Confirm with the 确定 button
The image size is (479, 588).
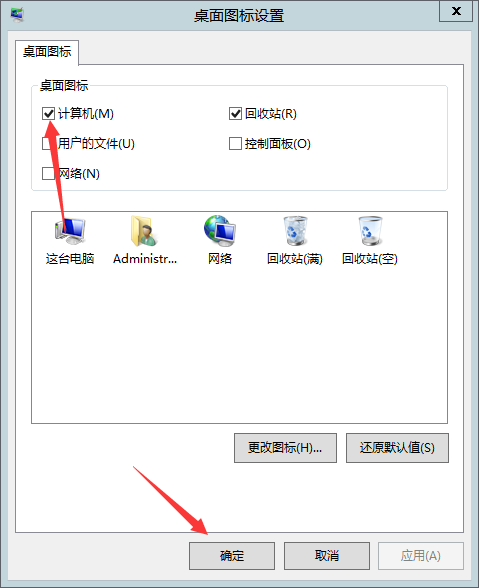232,555
